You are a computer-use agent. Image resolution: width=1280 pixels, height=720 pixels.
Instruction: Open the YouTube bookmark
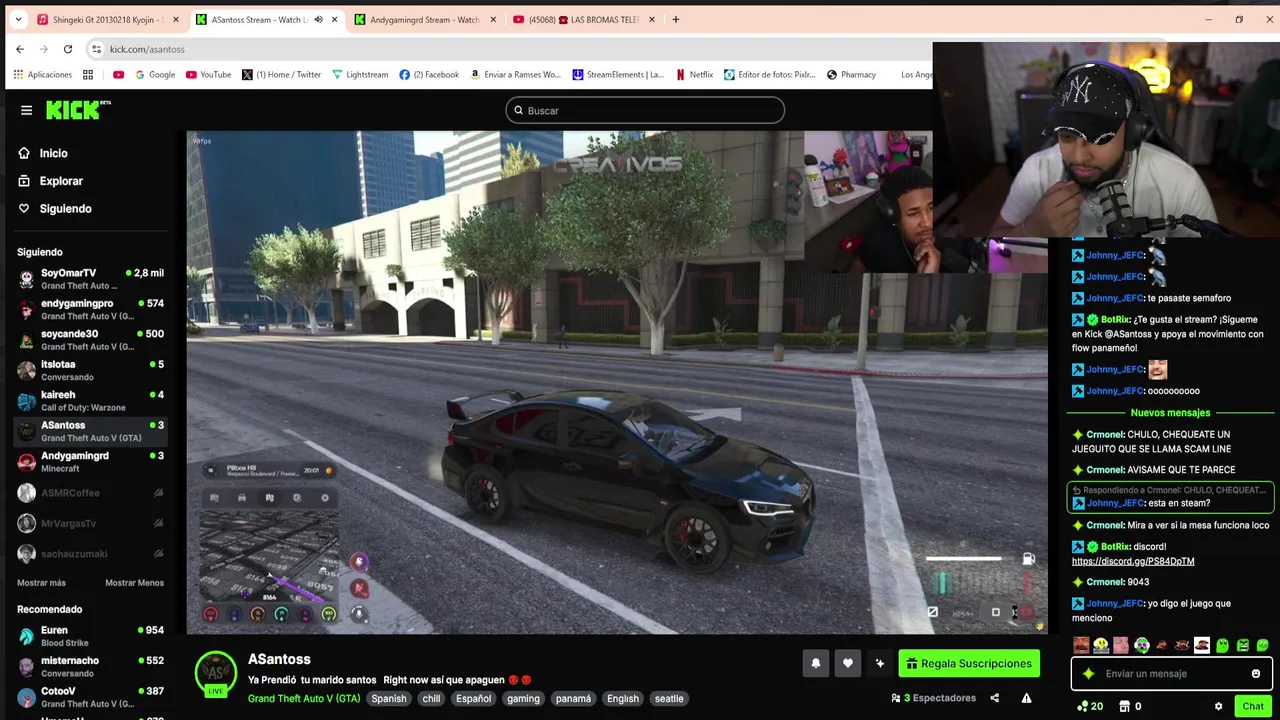[x=208, y=75]
